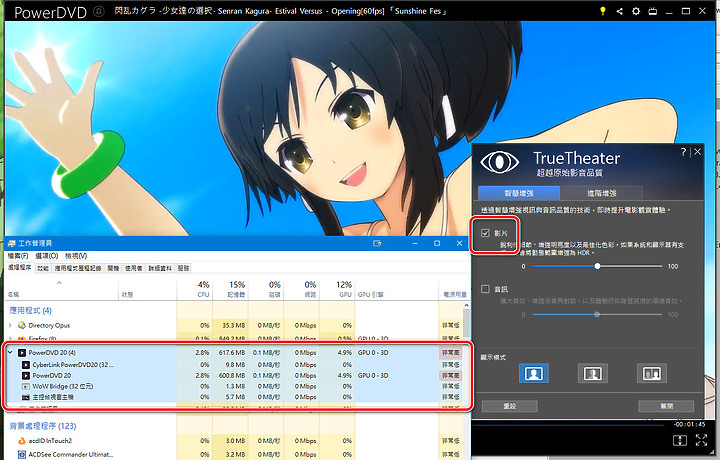Expand the Directory Opus process row
720x460 pixels.
[x=10, y=325]
